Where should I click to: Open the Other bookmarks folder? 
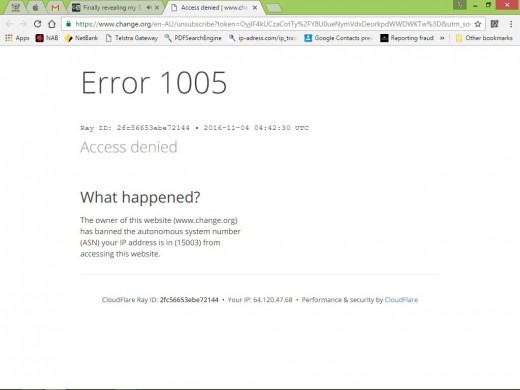coord(484,38)
